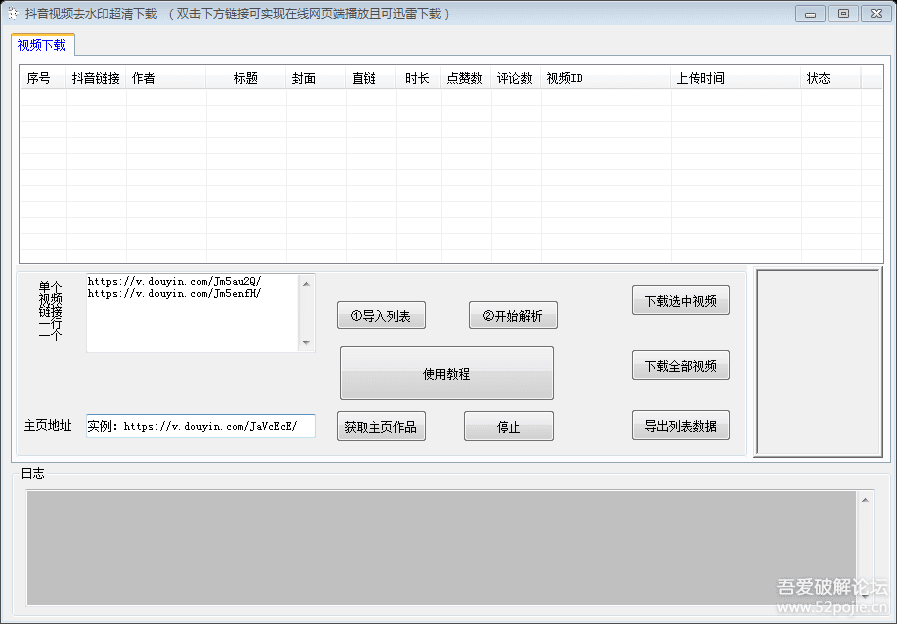Click the link text area scroll-down arrow
Screen dimensions: 897x624
307,343
